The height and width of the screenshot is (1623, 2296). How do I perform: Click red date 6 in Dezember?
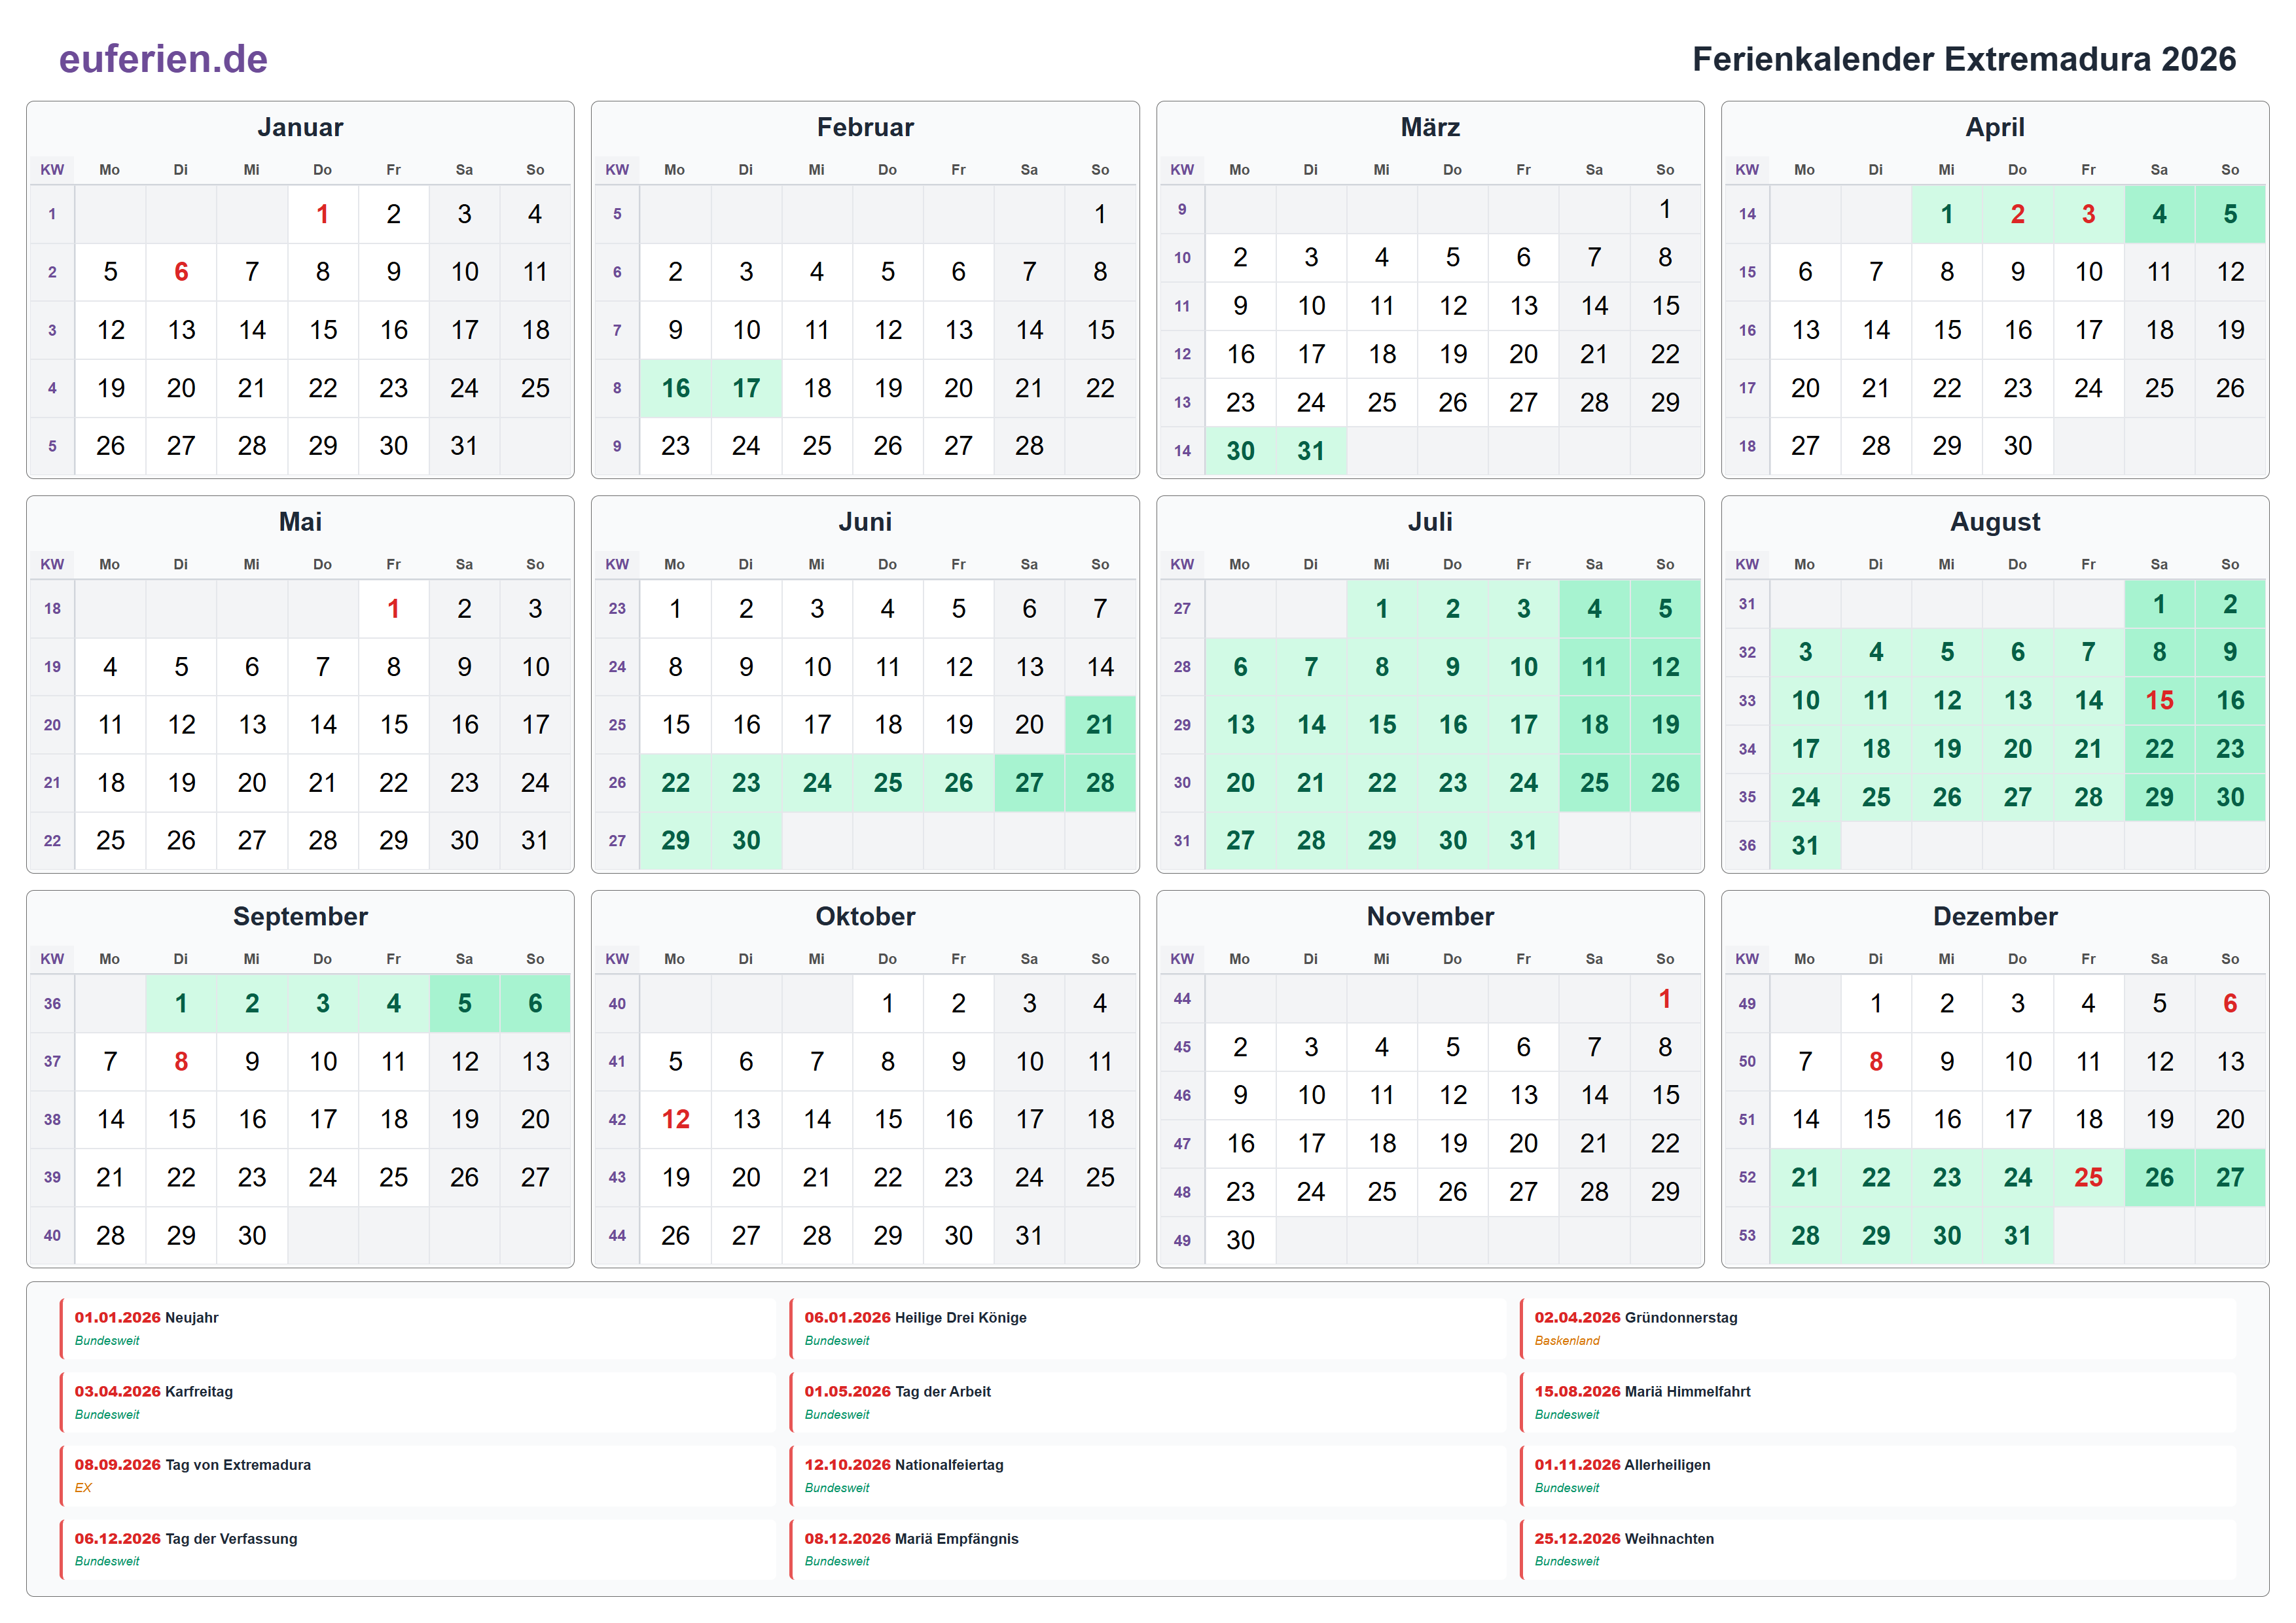[2230, 1004]
